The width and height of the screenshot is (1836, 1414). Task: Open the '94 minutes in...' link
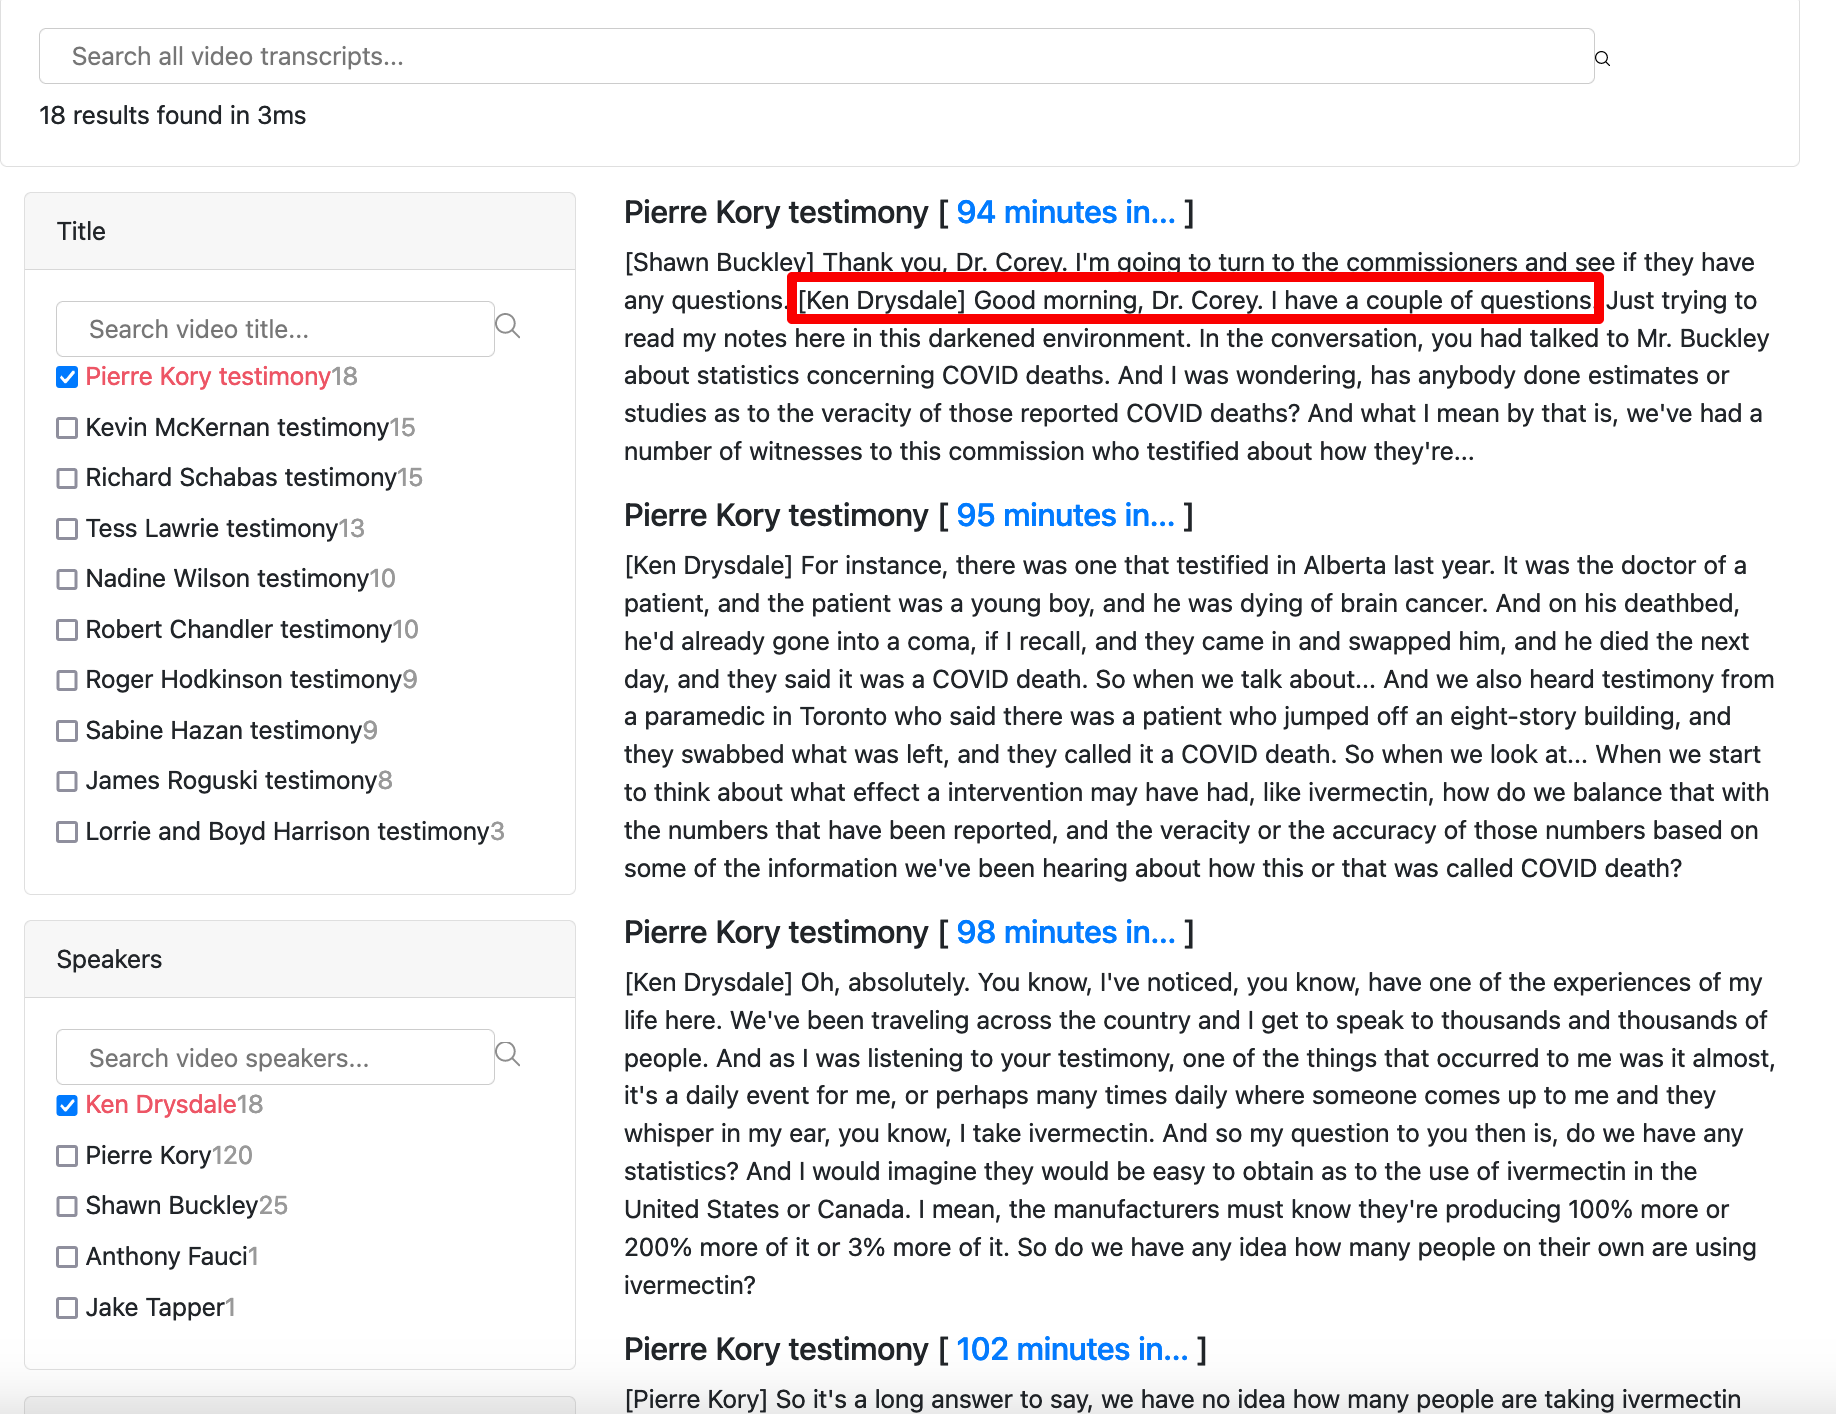pyautogui.click(x=1066, y=212)
